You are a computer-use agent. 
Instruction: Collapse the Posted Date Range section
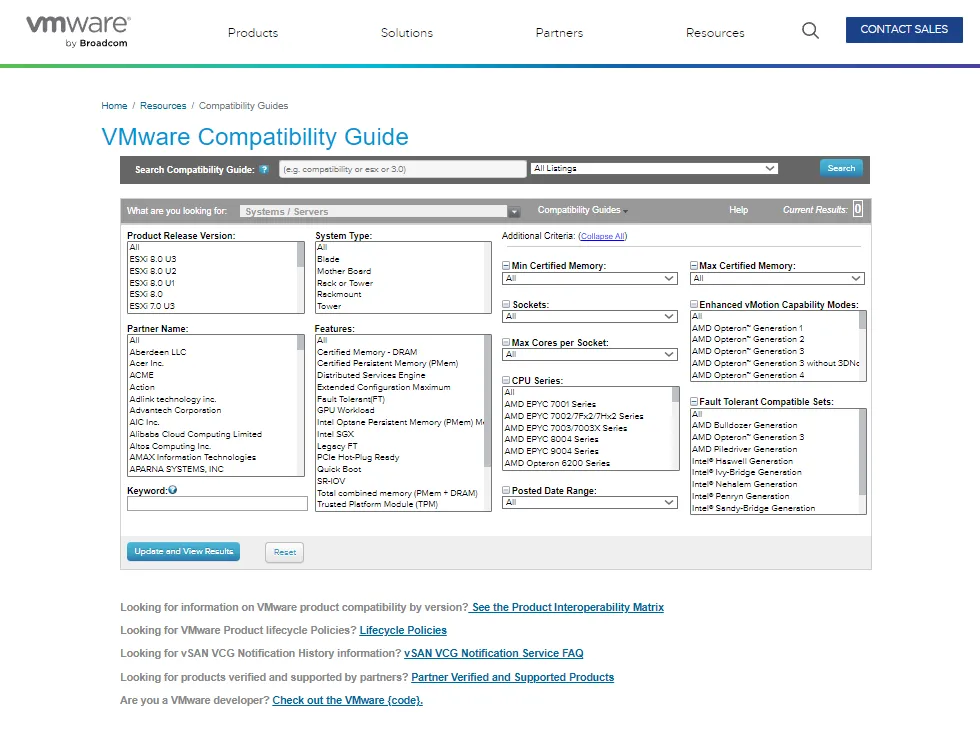click(x=506, y=491)
